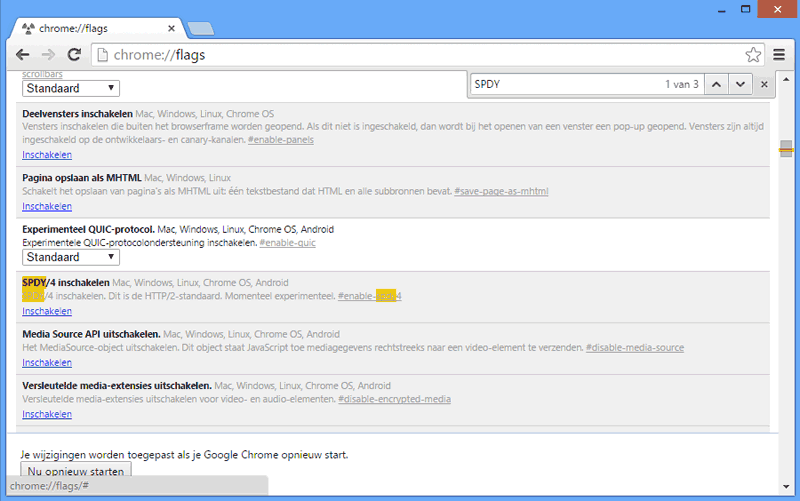Click Inschakelen under SPDY/4 inschakelen
The height and width of the screenshot is (501, 800).
pyautogui.click(x=47, y=311)
